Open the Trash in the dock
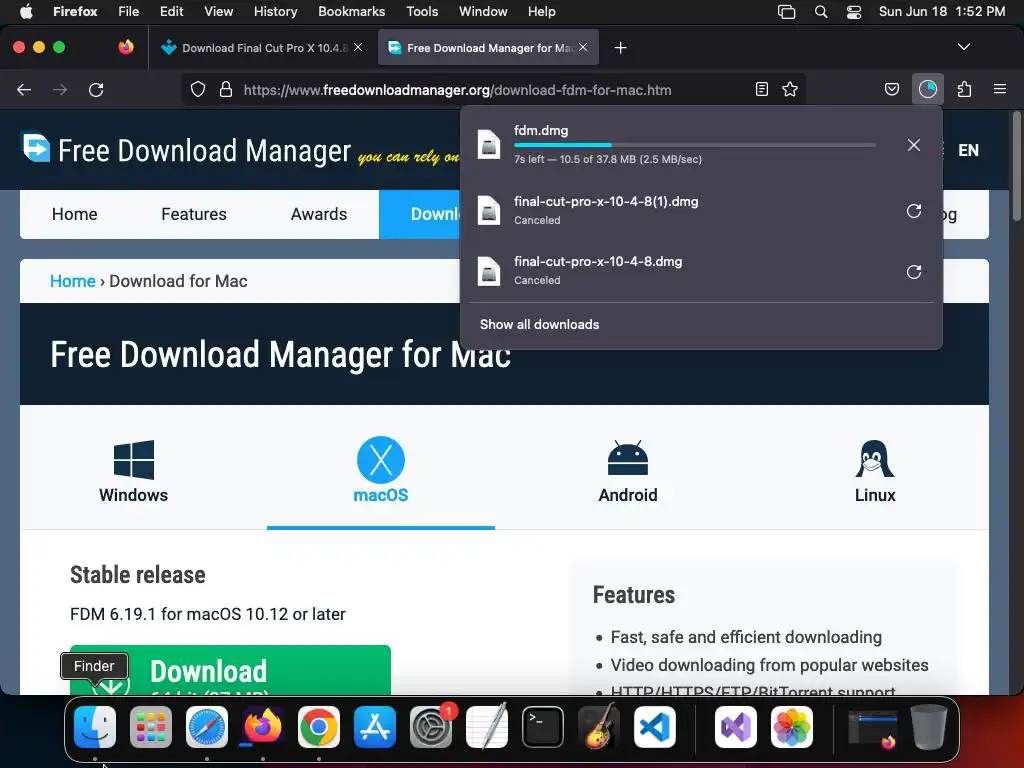The height and width of the screenshot is (768, 1024). 929,726
